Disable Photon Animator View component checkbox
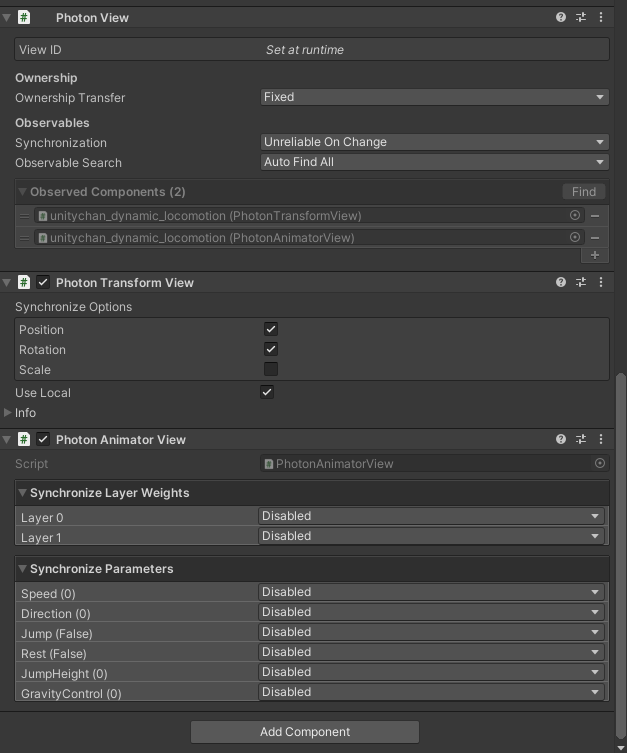This screenshot has width=627, height=753. coord(43,439)
